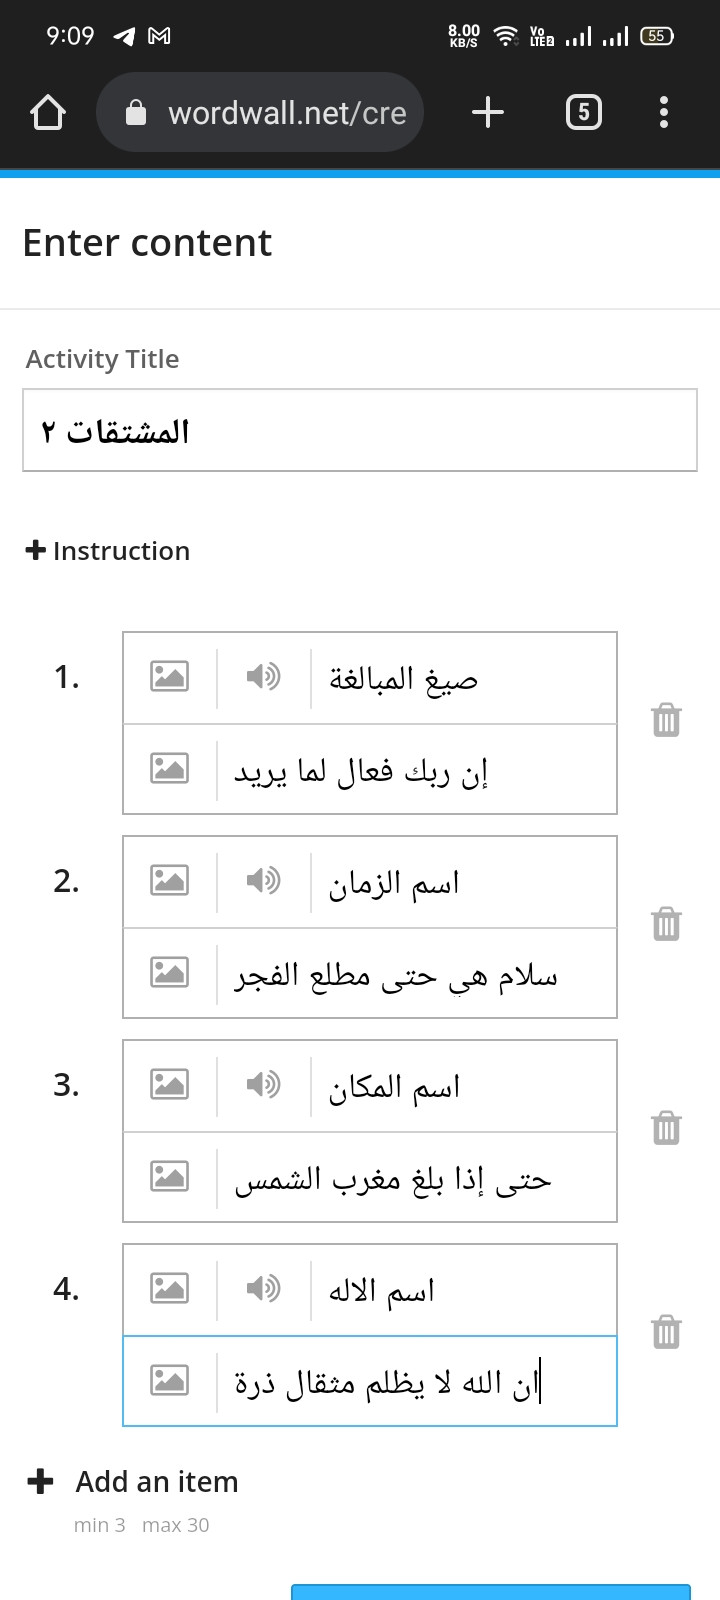Open a new browser tab
This screenshot has width=720, height=1600.
488,112
